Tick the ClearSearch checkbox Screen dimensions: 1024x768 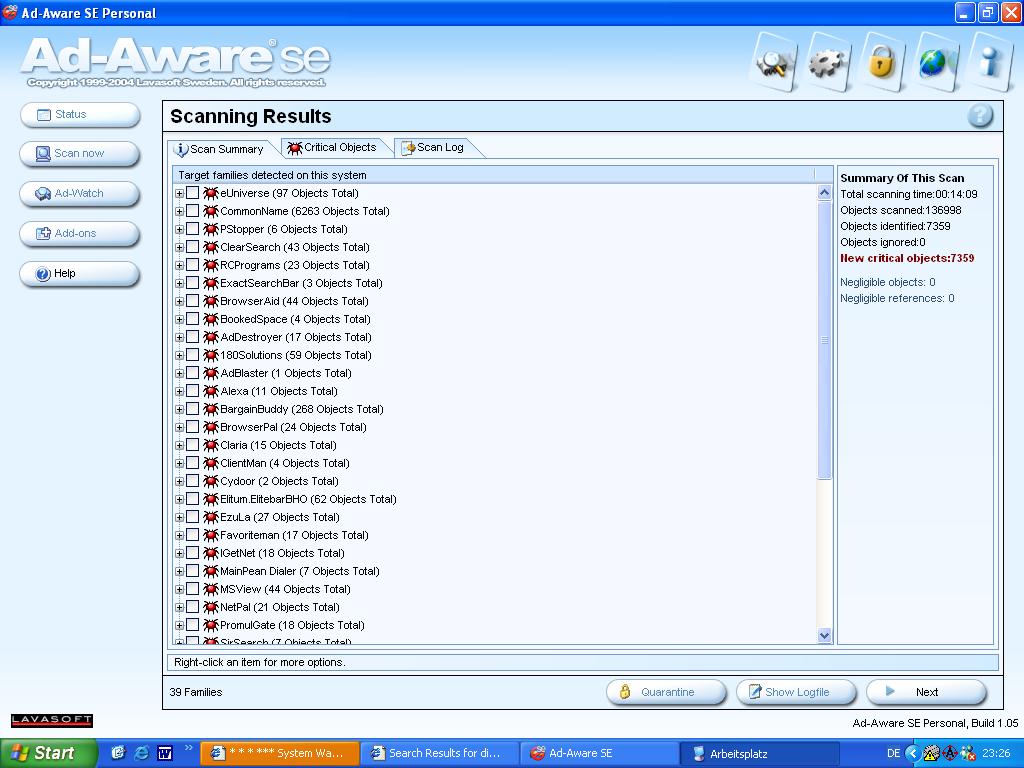[192, 247]
